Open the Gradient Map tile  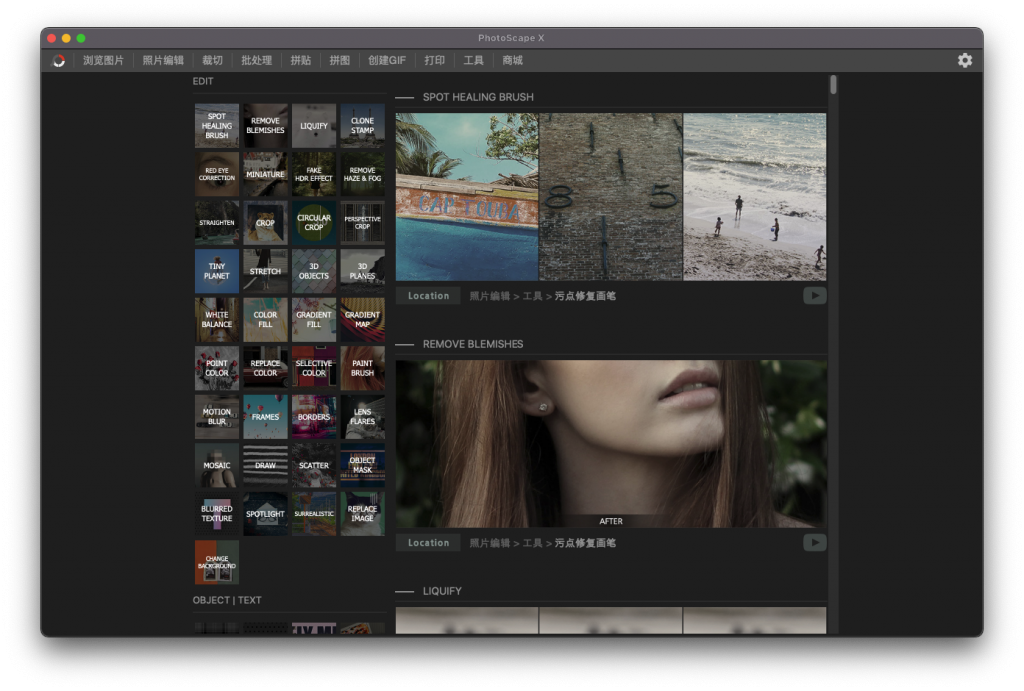(362, 320)
